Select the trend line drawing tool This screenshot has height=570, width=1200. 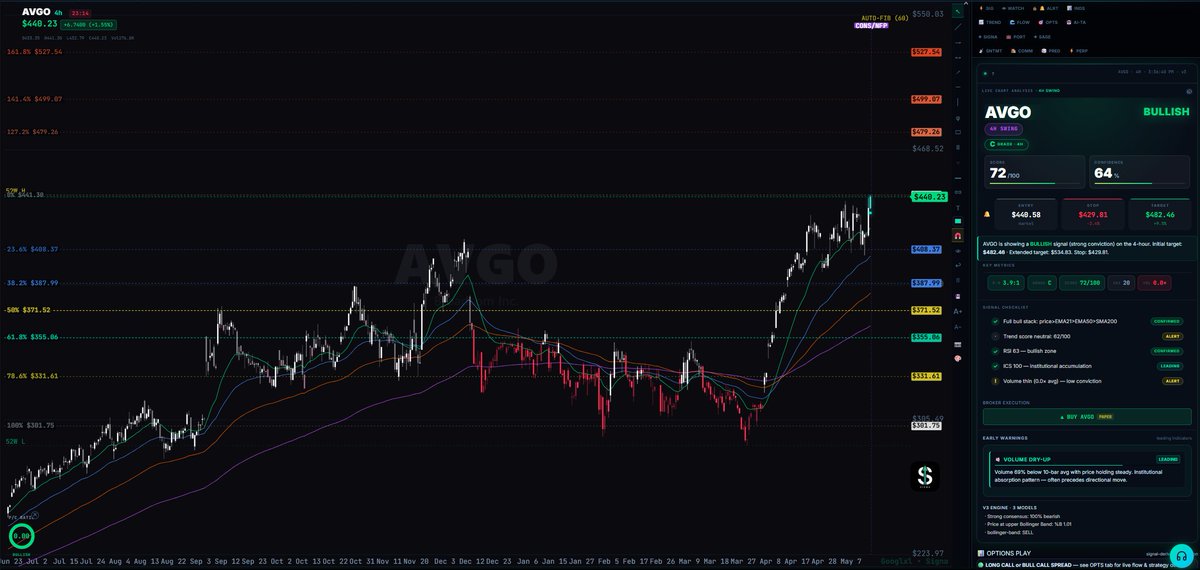(x=958, y=27)
